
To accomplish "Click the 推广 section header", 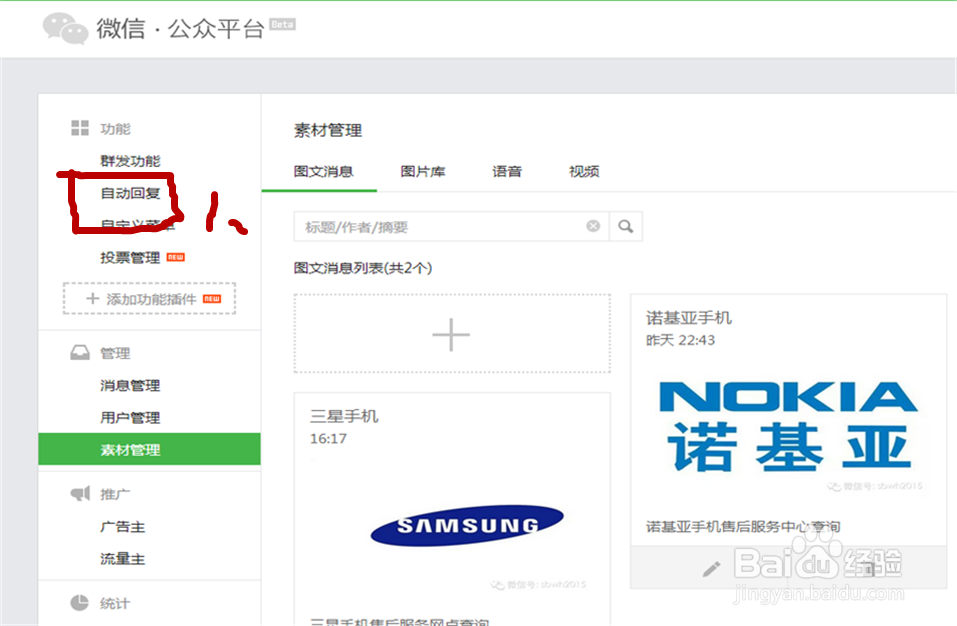I will pos(115,494).
